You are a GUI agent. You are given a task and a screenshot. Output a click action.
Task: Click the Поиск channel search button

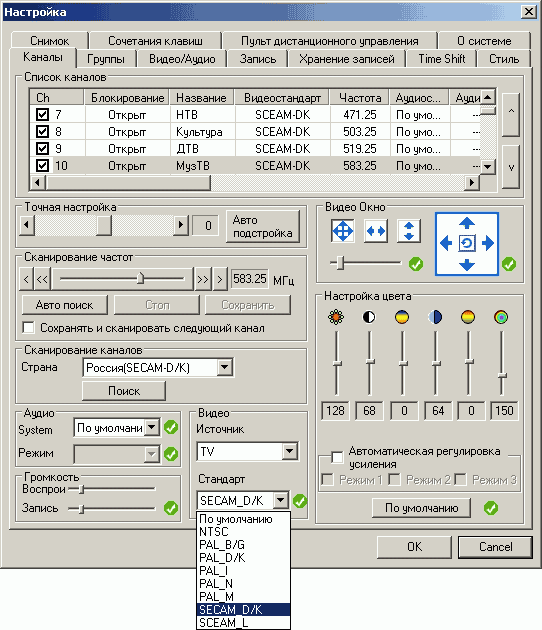124,391
